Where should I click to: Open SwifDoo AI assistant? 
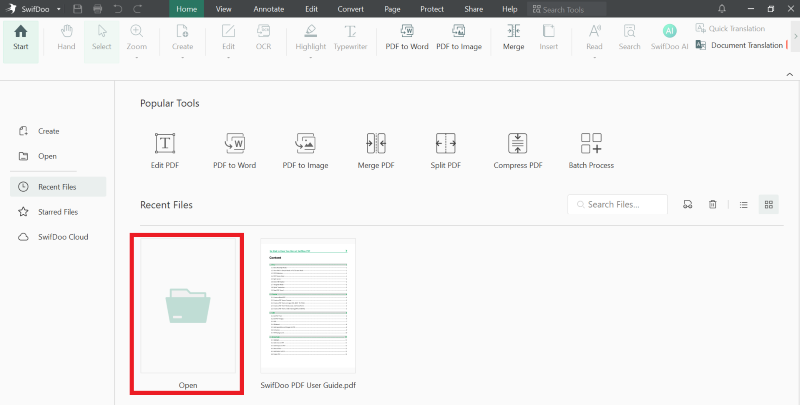[669, 38]
